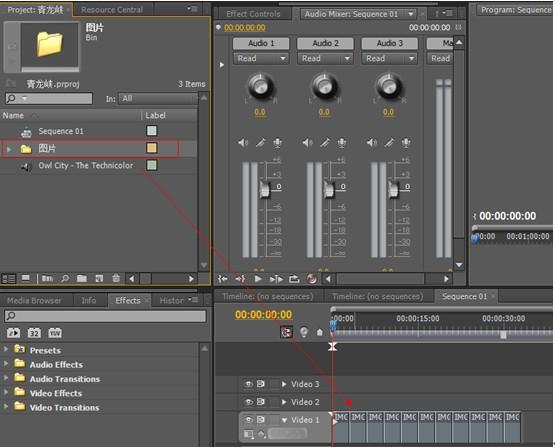Click the 32-bit effects filter icon
Image resolution: width=555 pixels, height=448 pixels.
[34, 333]
